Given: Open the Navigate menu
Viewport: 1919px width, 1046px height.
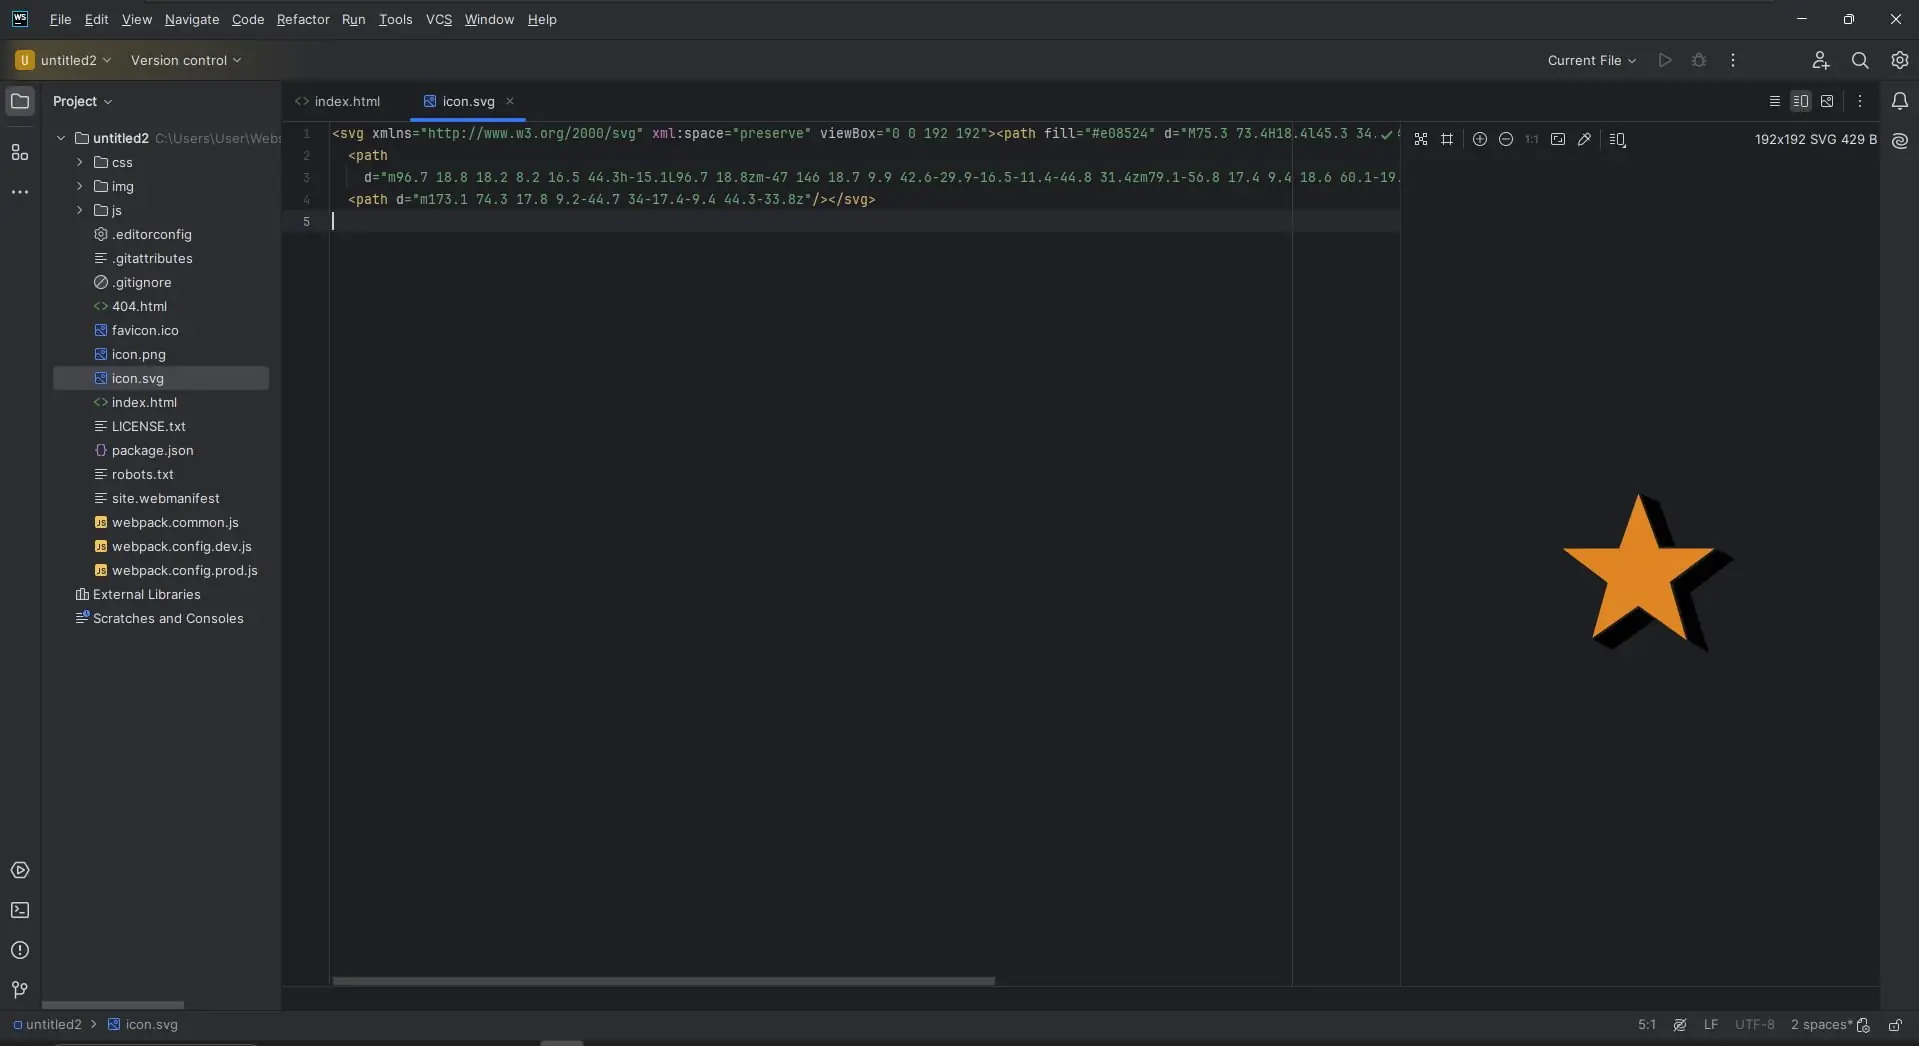Looking at the screenshot, I should coord(192,19).
